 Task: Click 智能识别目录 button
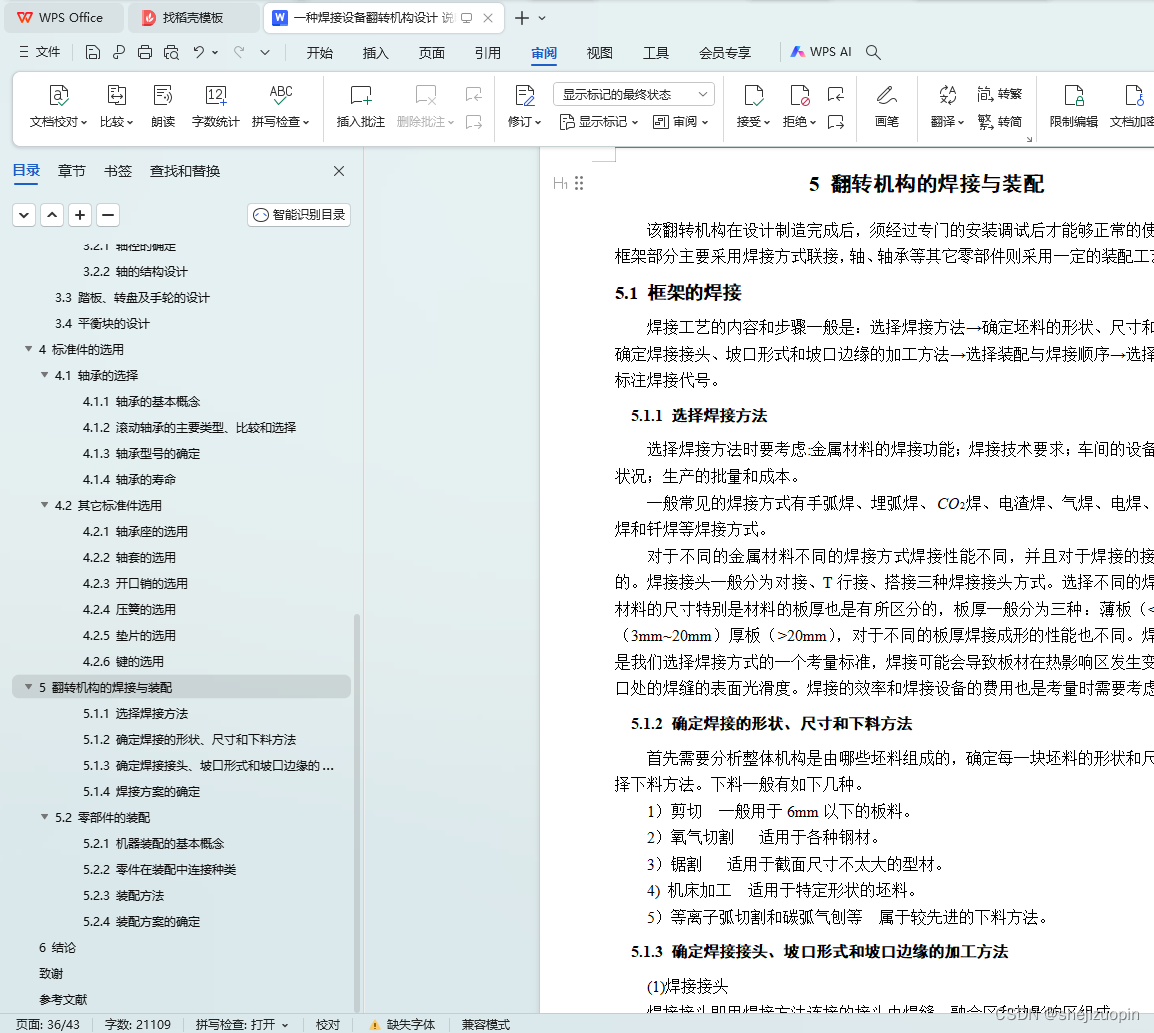click(x=299, y=215)
